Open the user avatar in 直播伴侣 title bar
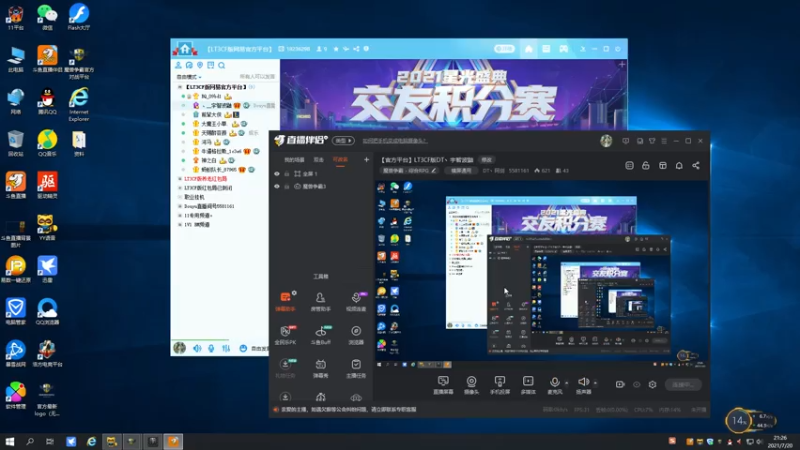800x450 pixels. coord(606,141)
